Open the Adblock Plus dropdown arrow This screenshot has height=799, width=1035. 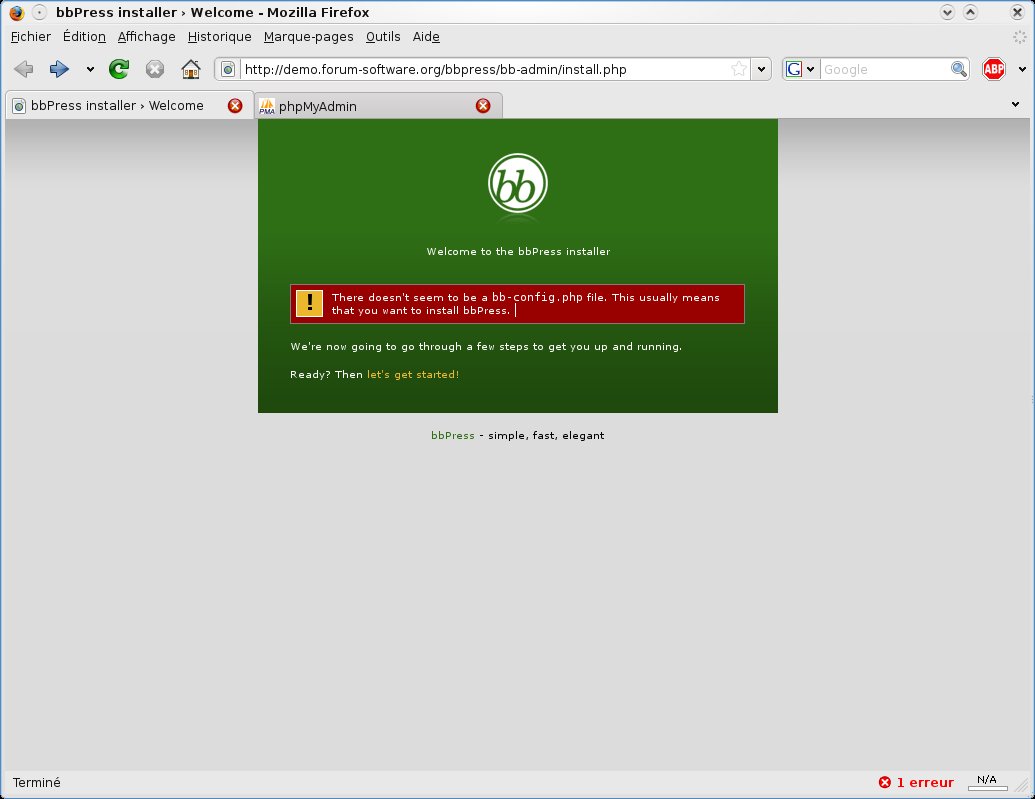point(1022,69)
